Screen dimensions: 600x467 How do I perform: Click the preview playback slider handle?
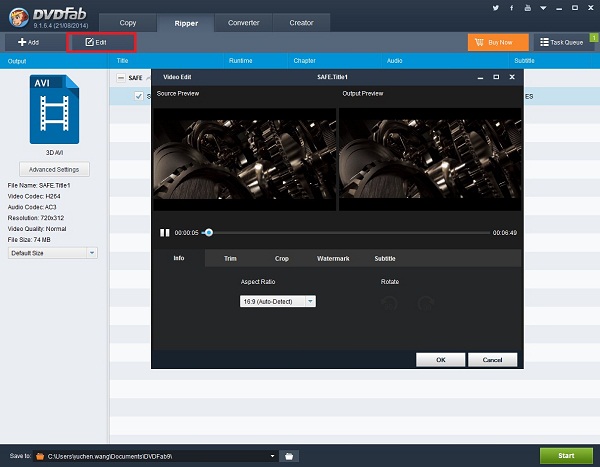coord(209,232)
